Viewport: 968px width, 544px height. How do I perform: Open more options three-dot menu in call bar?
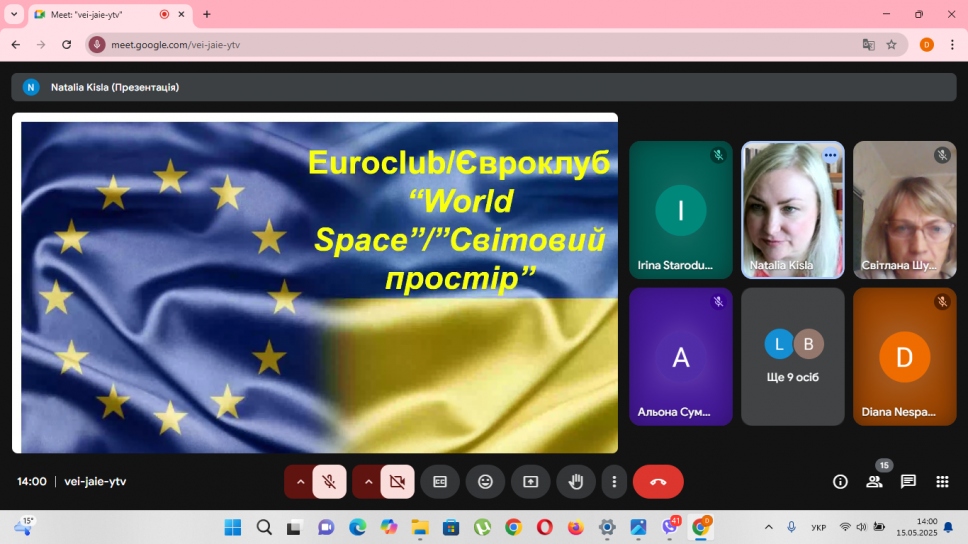[x=614, y=482]
